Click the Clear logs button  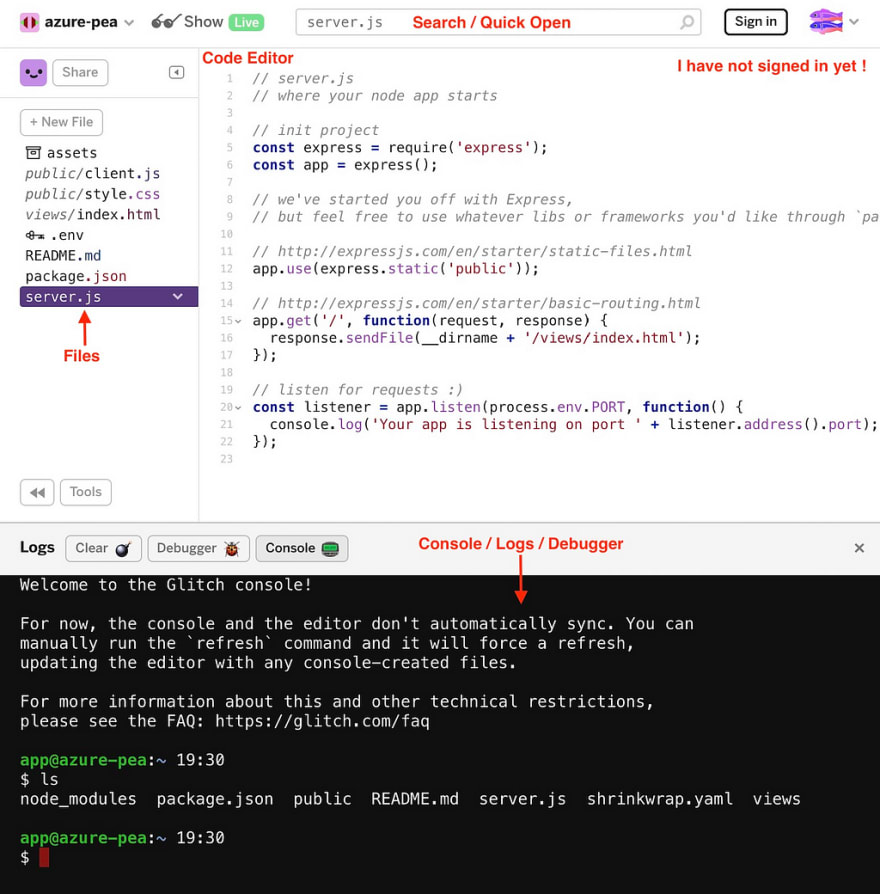point(103,548)
